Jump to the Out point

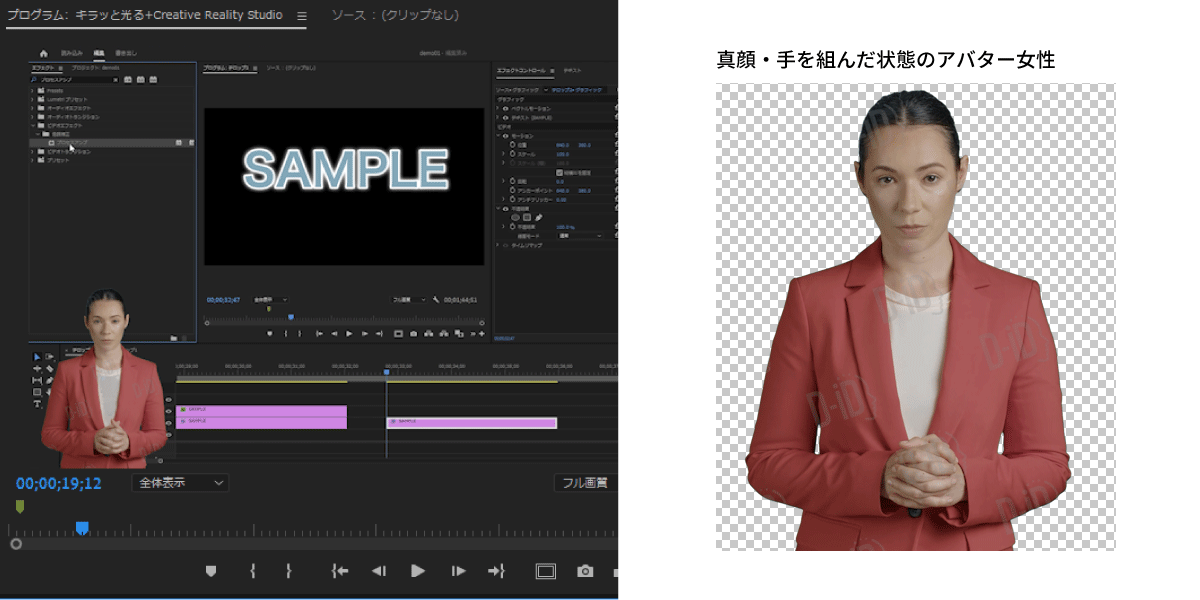click(x=496, y=571)
